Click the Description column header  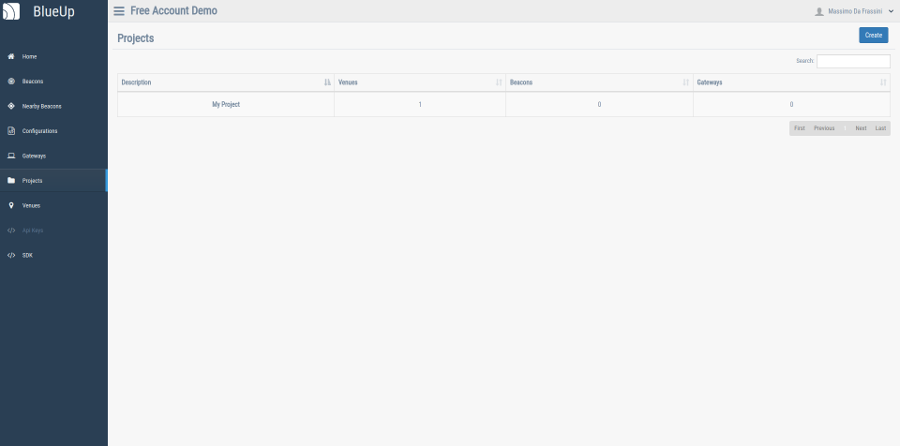(x=226, y=82)
